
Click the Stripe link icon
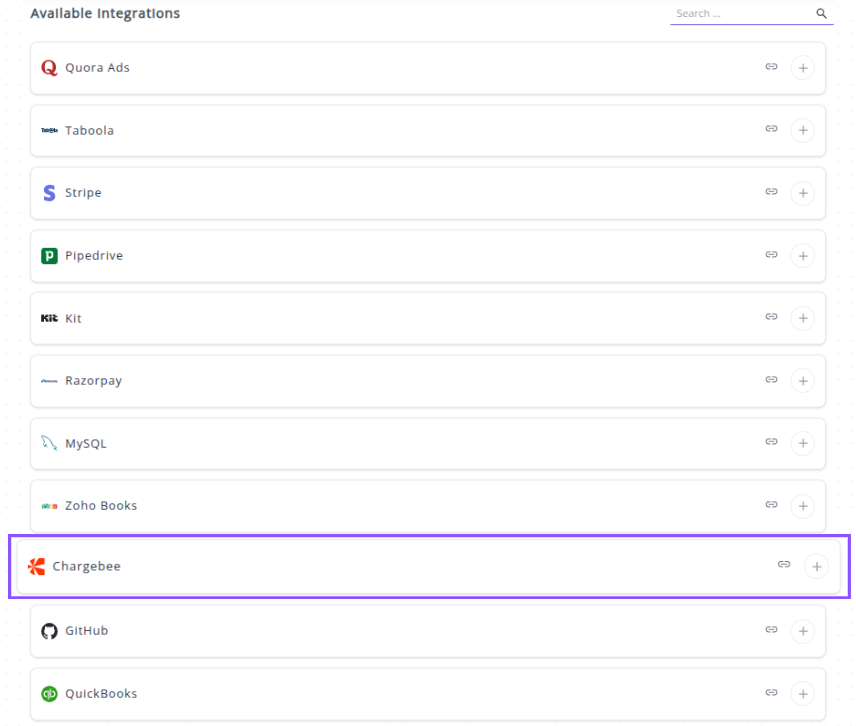(771, 192)
